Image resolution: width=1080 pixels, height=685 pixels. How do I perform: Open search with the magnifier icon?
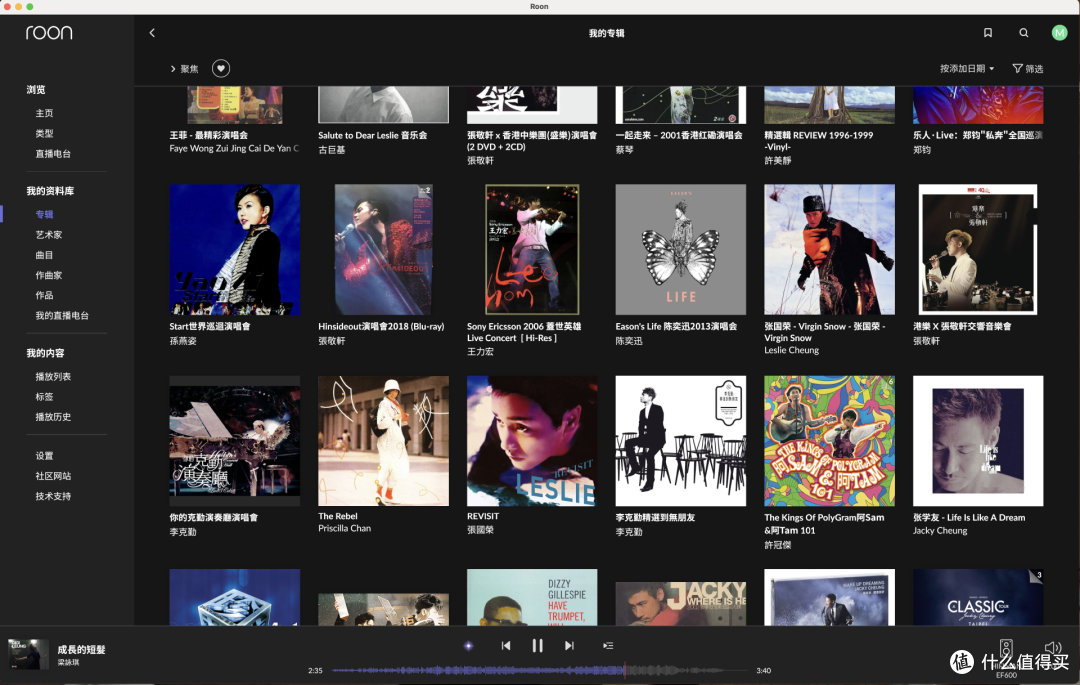coord(1024,32)
